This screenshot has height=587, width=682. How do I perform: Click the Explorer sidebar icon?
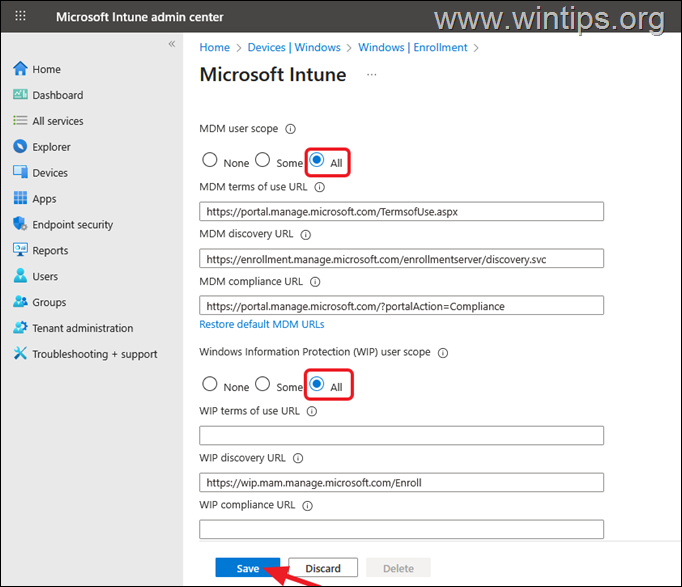[20, 147]
